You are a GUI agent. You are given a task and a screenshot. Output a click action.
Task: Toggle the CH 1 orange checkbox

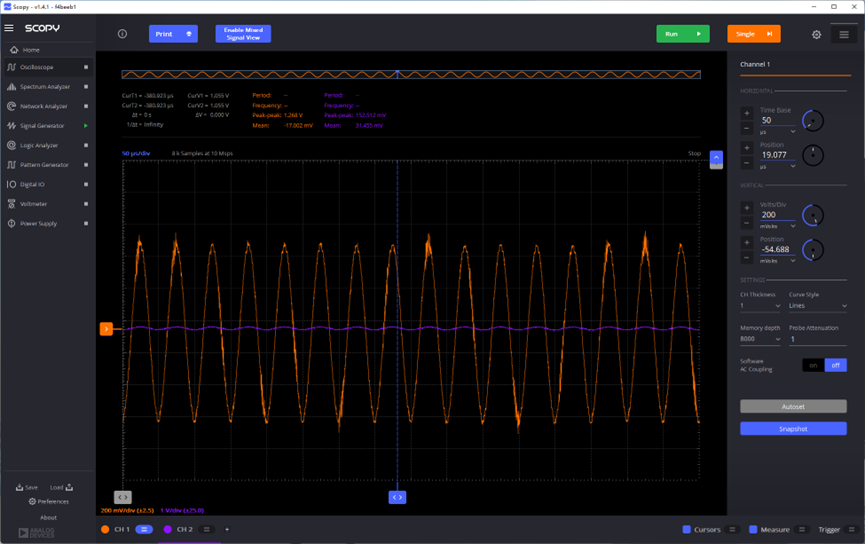105,530
